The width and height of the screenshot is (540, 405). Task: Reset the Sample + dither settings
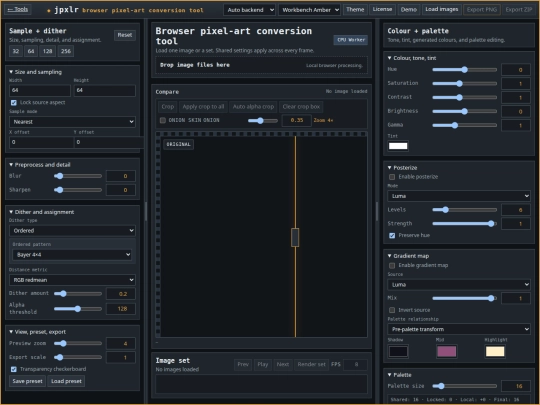pos(125,35)
